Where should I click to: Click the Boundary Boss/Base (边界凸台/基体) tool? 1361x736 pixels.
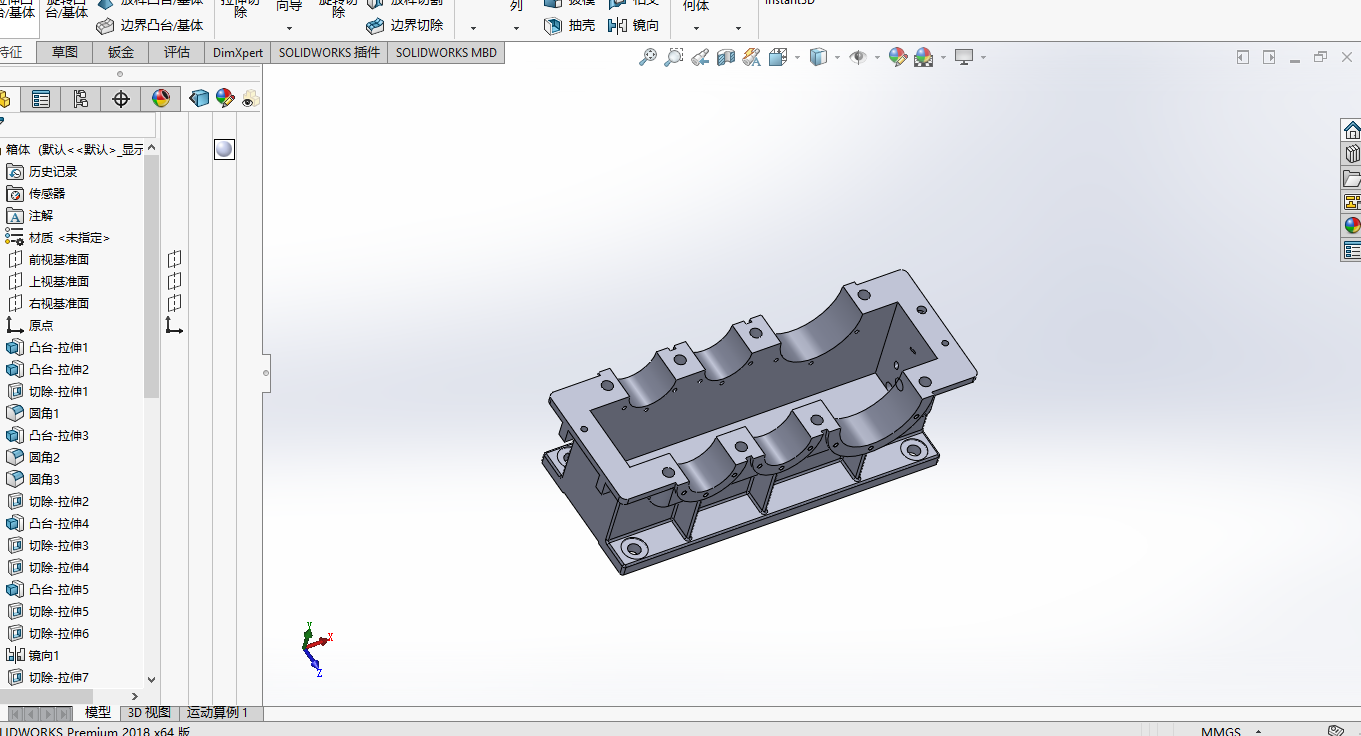[x=150, y=25]
